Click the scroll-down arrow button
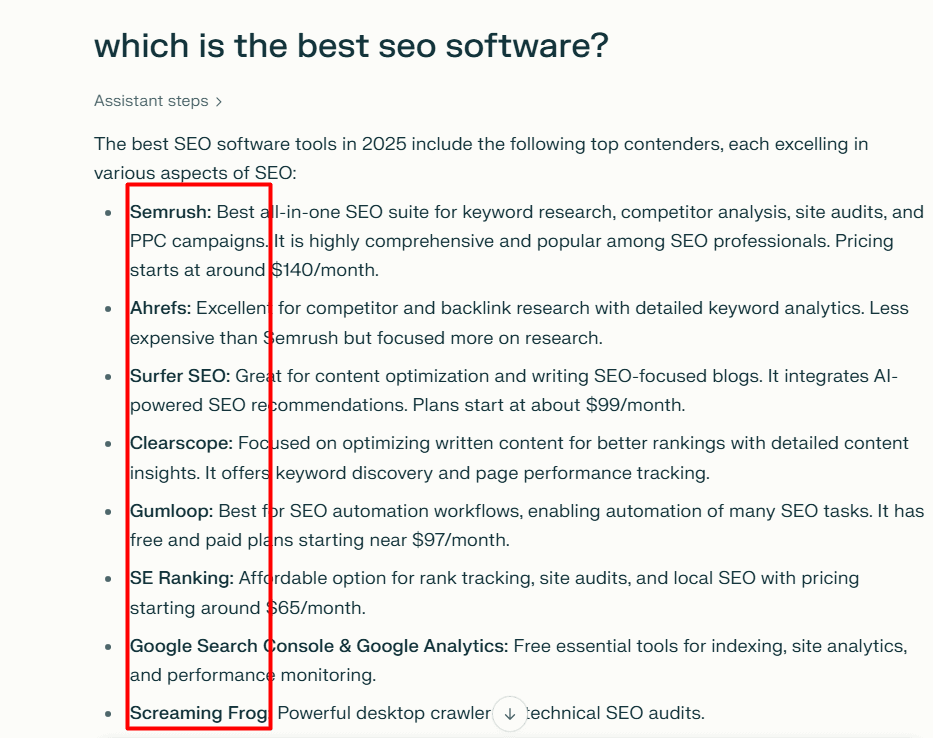The height and width of the screenshot is (738, 933). (510, 714)
